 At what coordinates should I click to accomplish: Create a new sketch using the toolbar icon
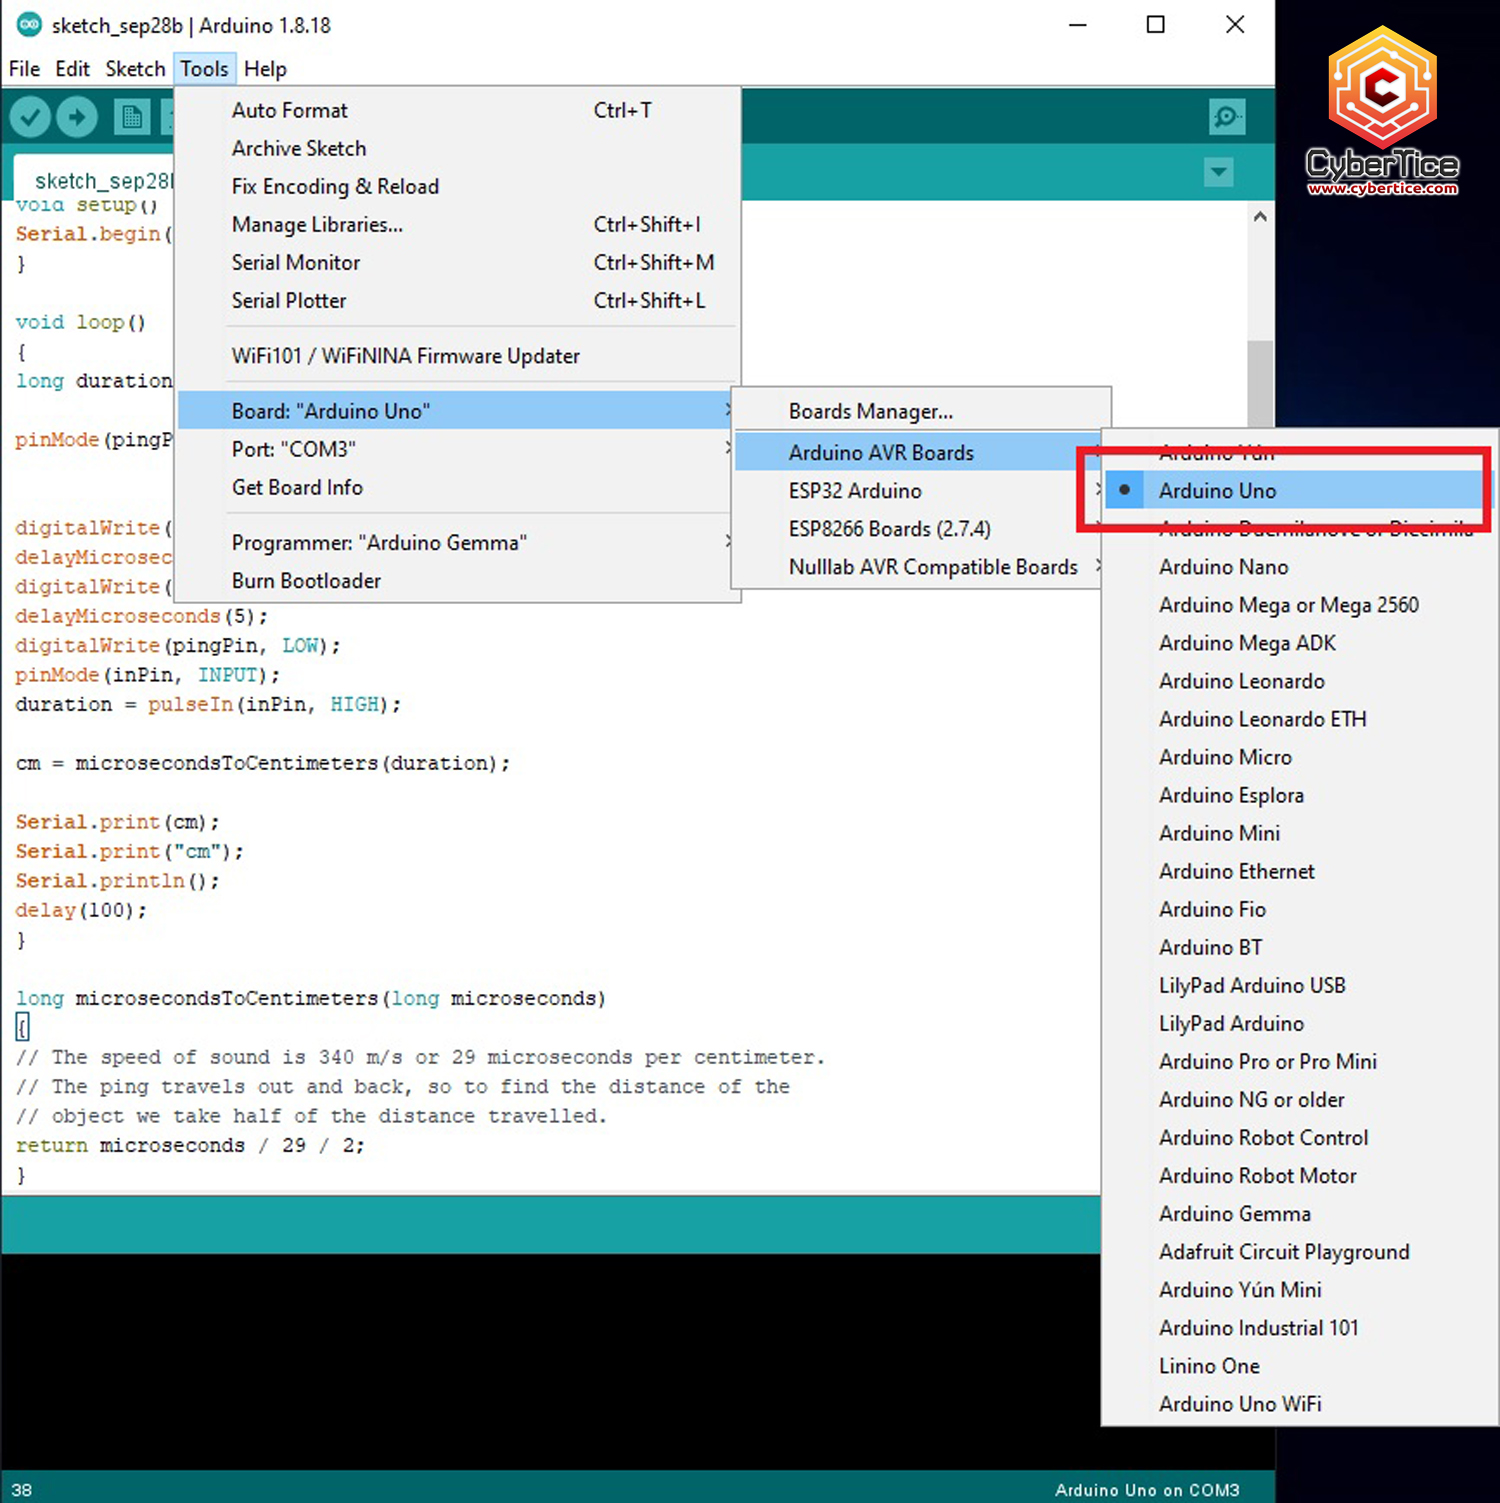[x=131, y=116]
